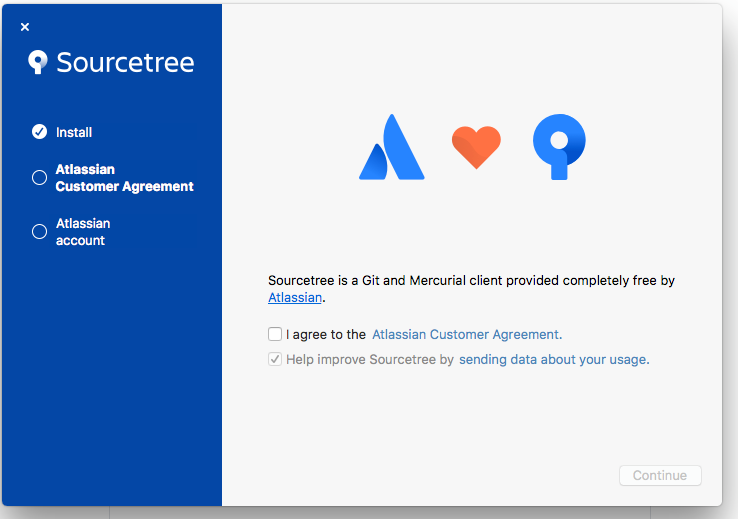Click the orange heart icon
Screen dimensions: 738x519
point(476,147)
